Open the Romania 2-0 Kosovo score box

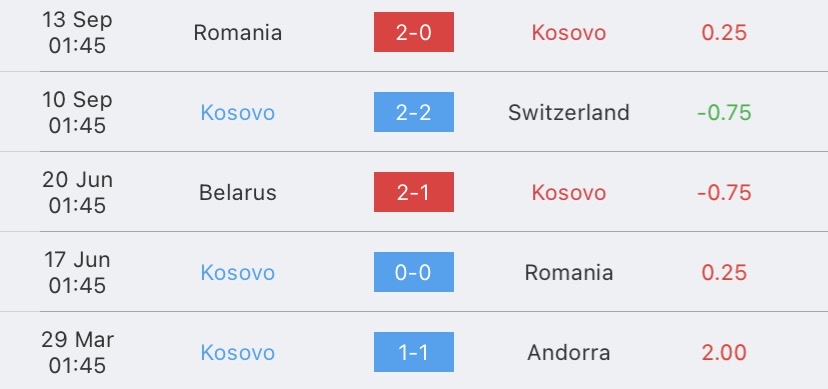pos(413,32)
